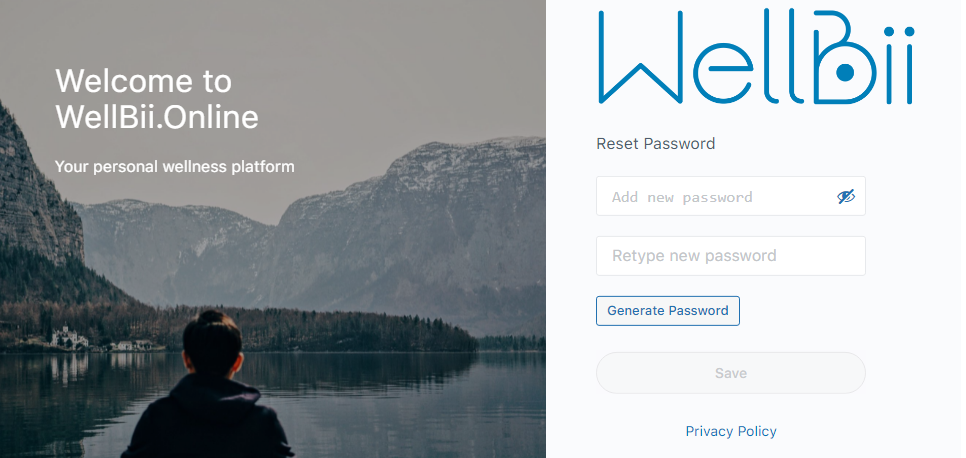Select the Welcome to WellBii.Online heading
The height and width of the screenshot is (458, 966).
pyautogui.click(x=157, y=99)
